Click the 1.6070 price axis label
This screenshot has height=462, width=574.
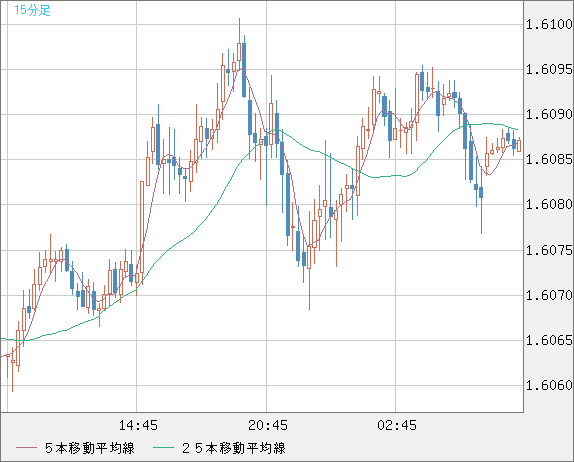(x=549, y=295)
